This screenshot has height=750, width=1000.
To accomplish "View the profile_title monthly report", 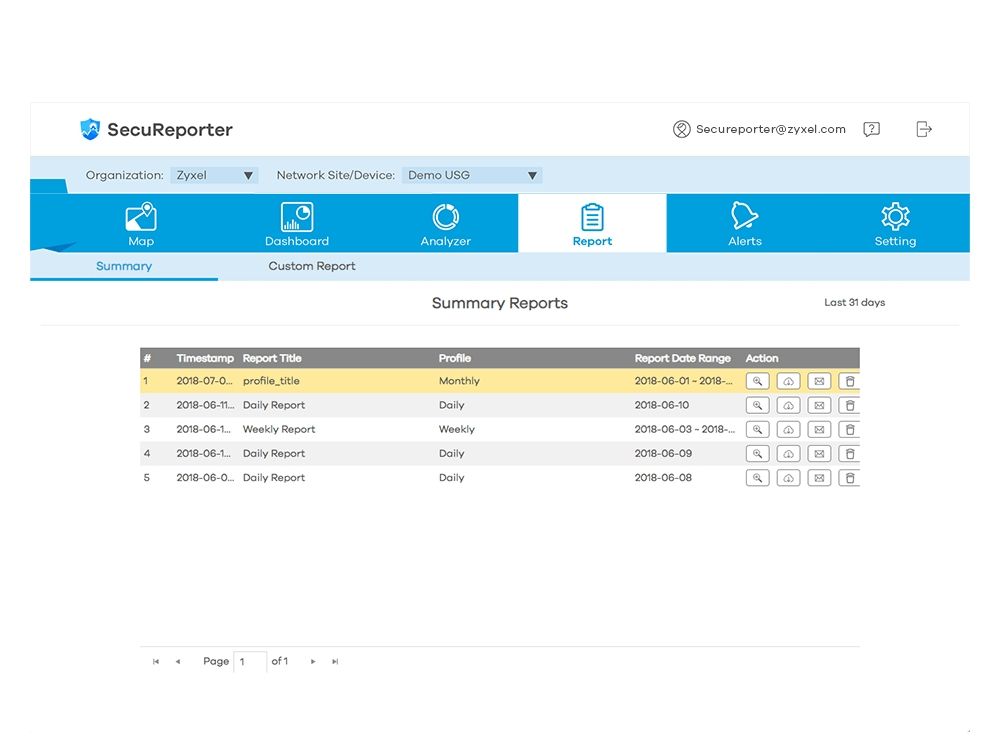I will [x=757, y=381].
